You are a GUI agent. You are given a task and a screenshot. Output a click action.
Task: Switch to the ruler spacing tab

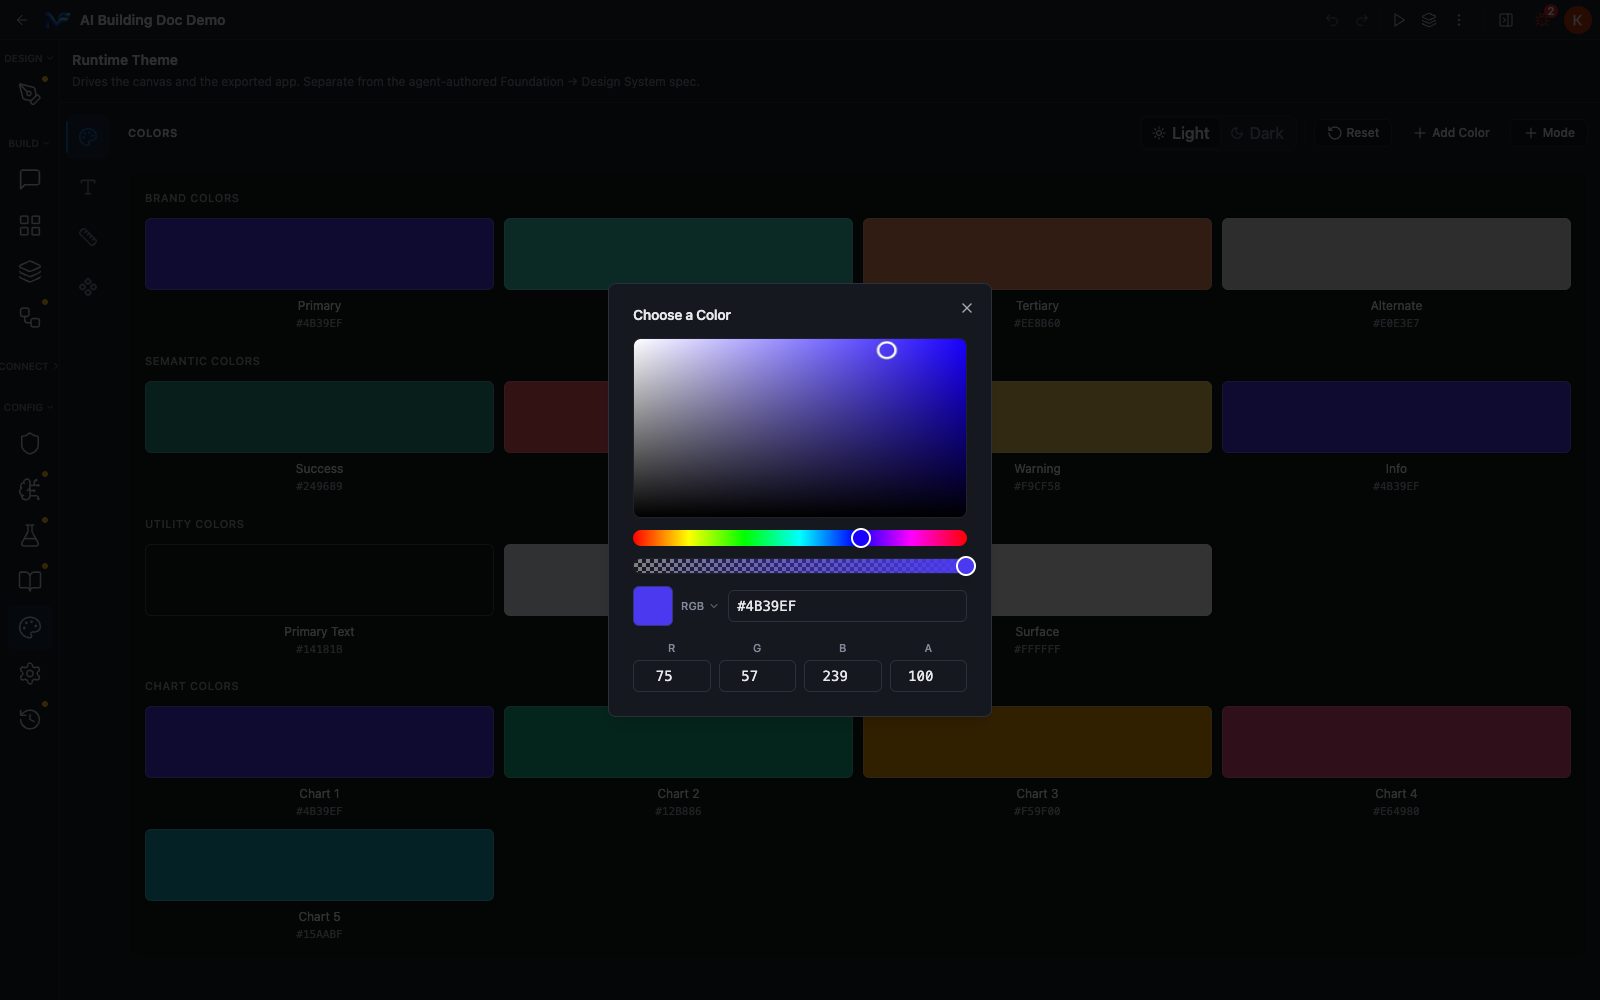88,237
